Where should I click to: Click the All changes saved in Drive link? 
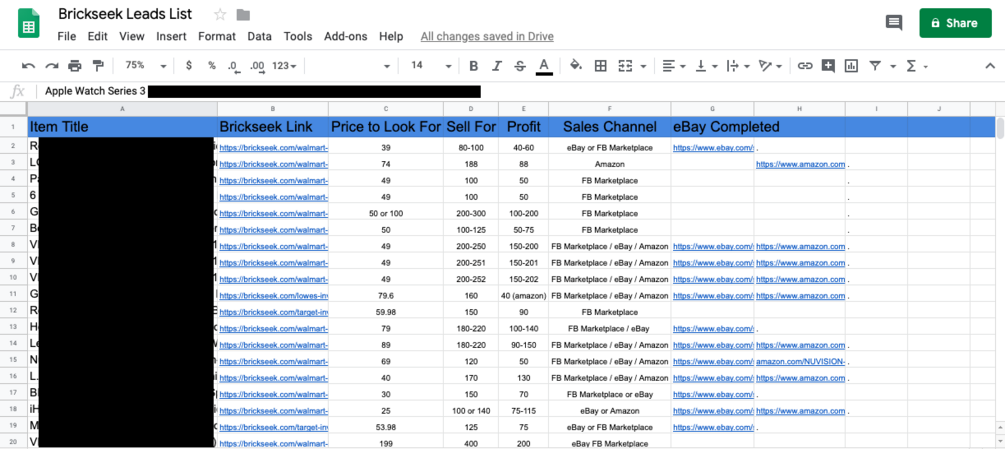pyautogui.click(x=487, y=37)
